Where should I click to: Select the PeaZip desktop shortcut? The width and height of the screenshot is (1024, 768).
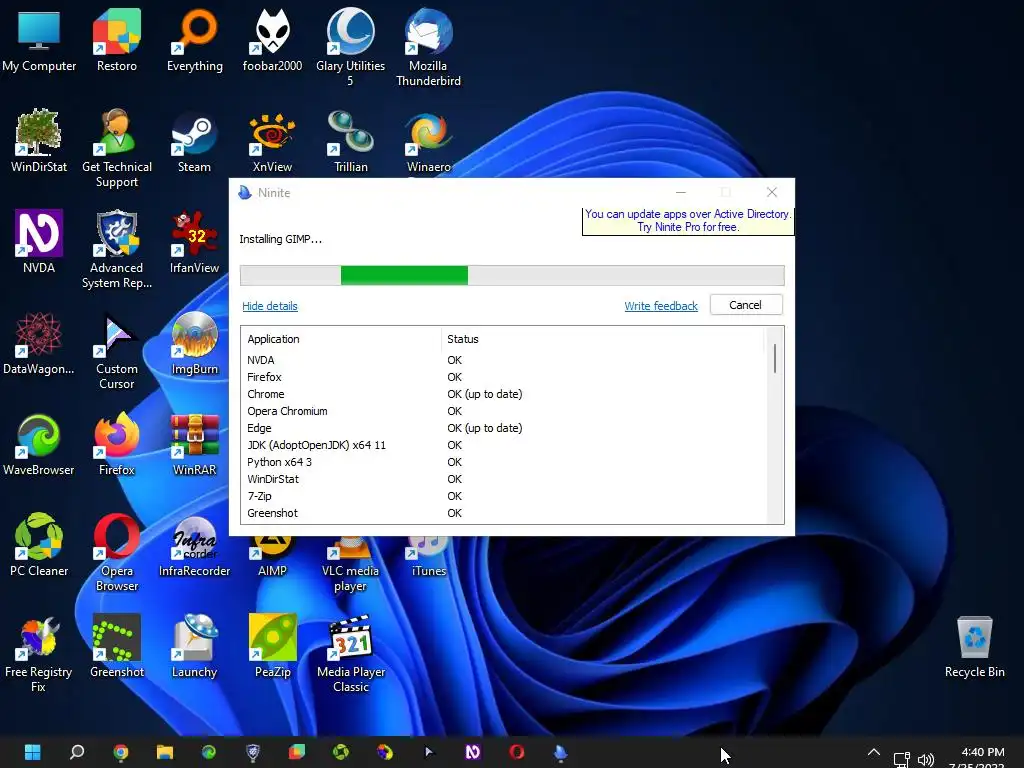(272, 647)
